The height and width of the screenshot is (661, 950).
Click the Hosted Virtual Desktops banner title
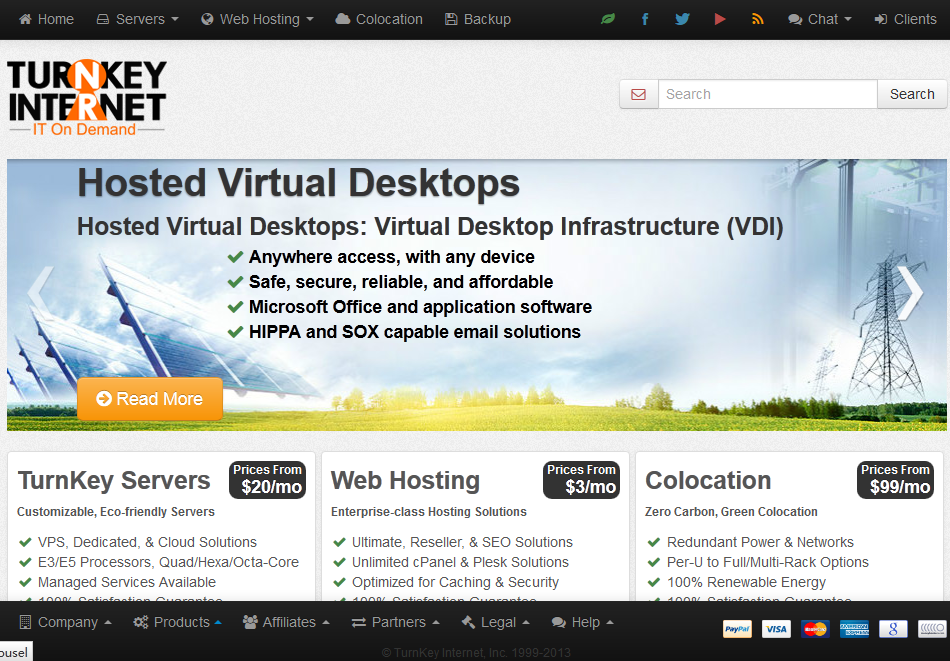[x=298, y=183]
